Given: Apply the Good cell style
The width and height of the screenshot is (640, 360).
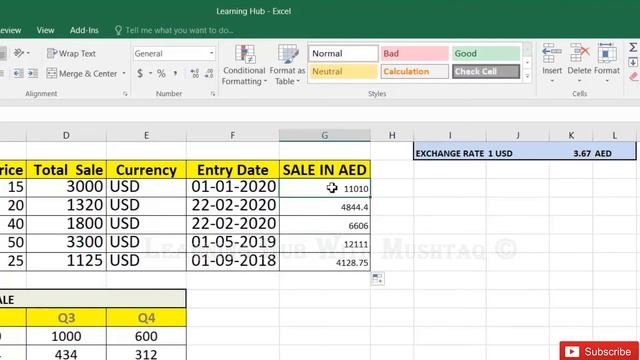Looking at the screenshot, I should pos(486,53).
